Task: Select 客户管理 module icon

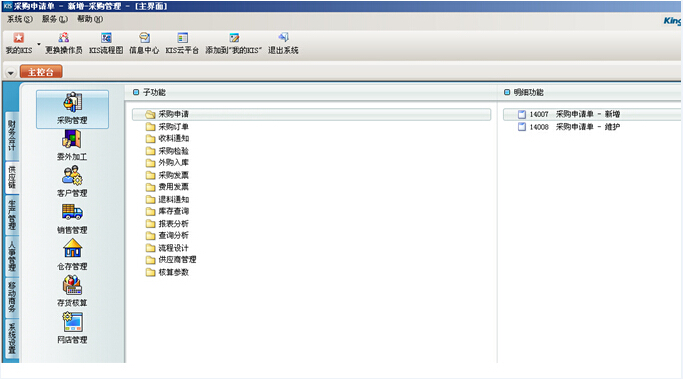Action: point(72,182)
